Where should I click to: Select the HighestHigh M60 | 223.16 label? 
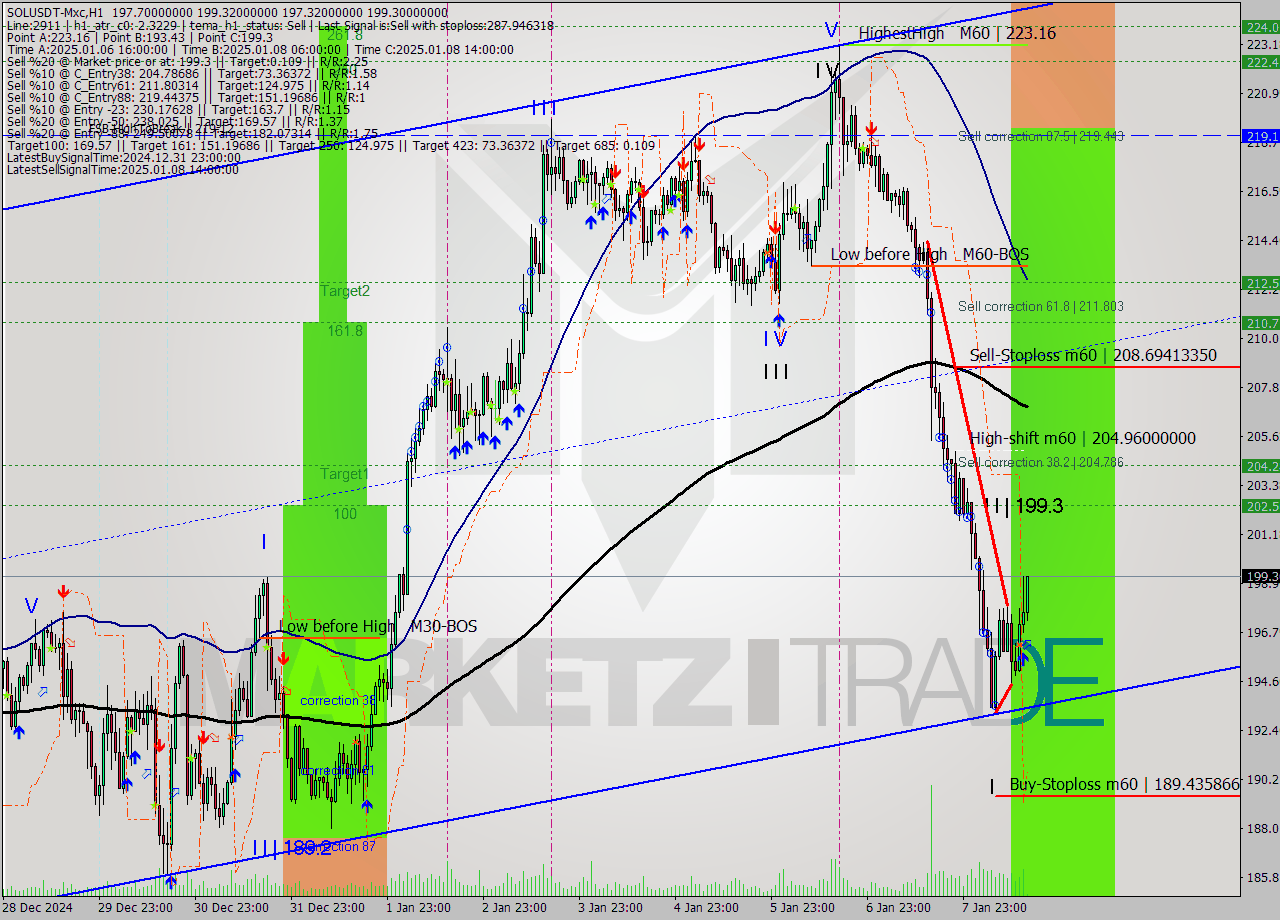957,33
